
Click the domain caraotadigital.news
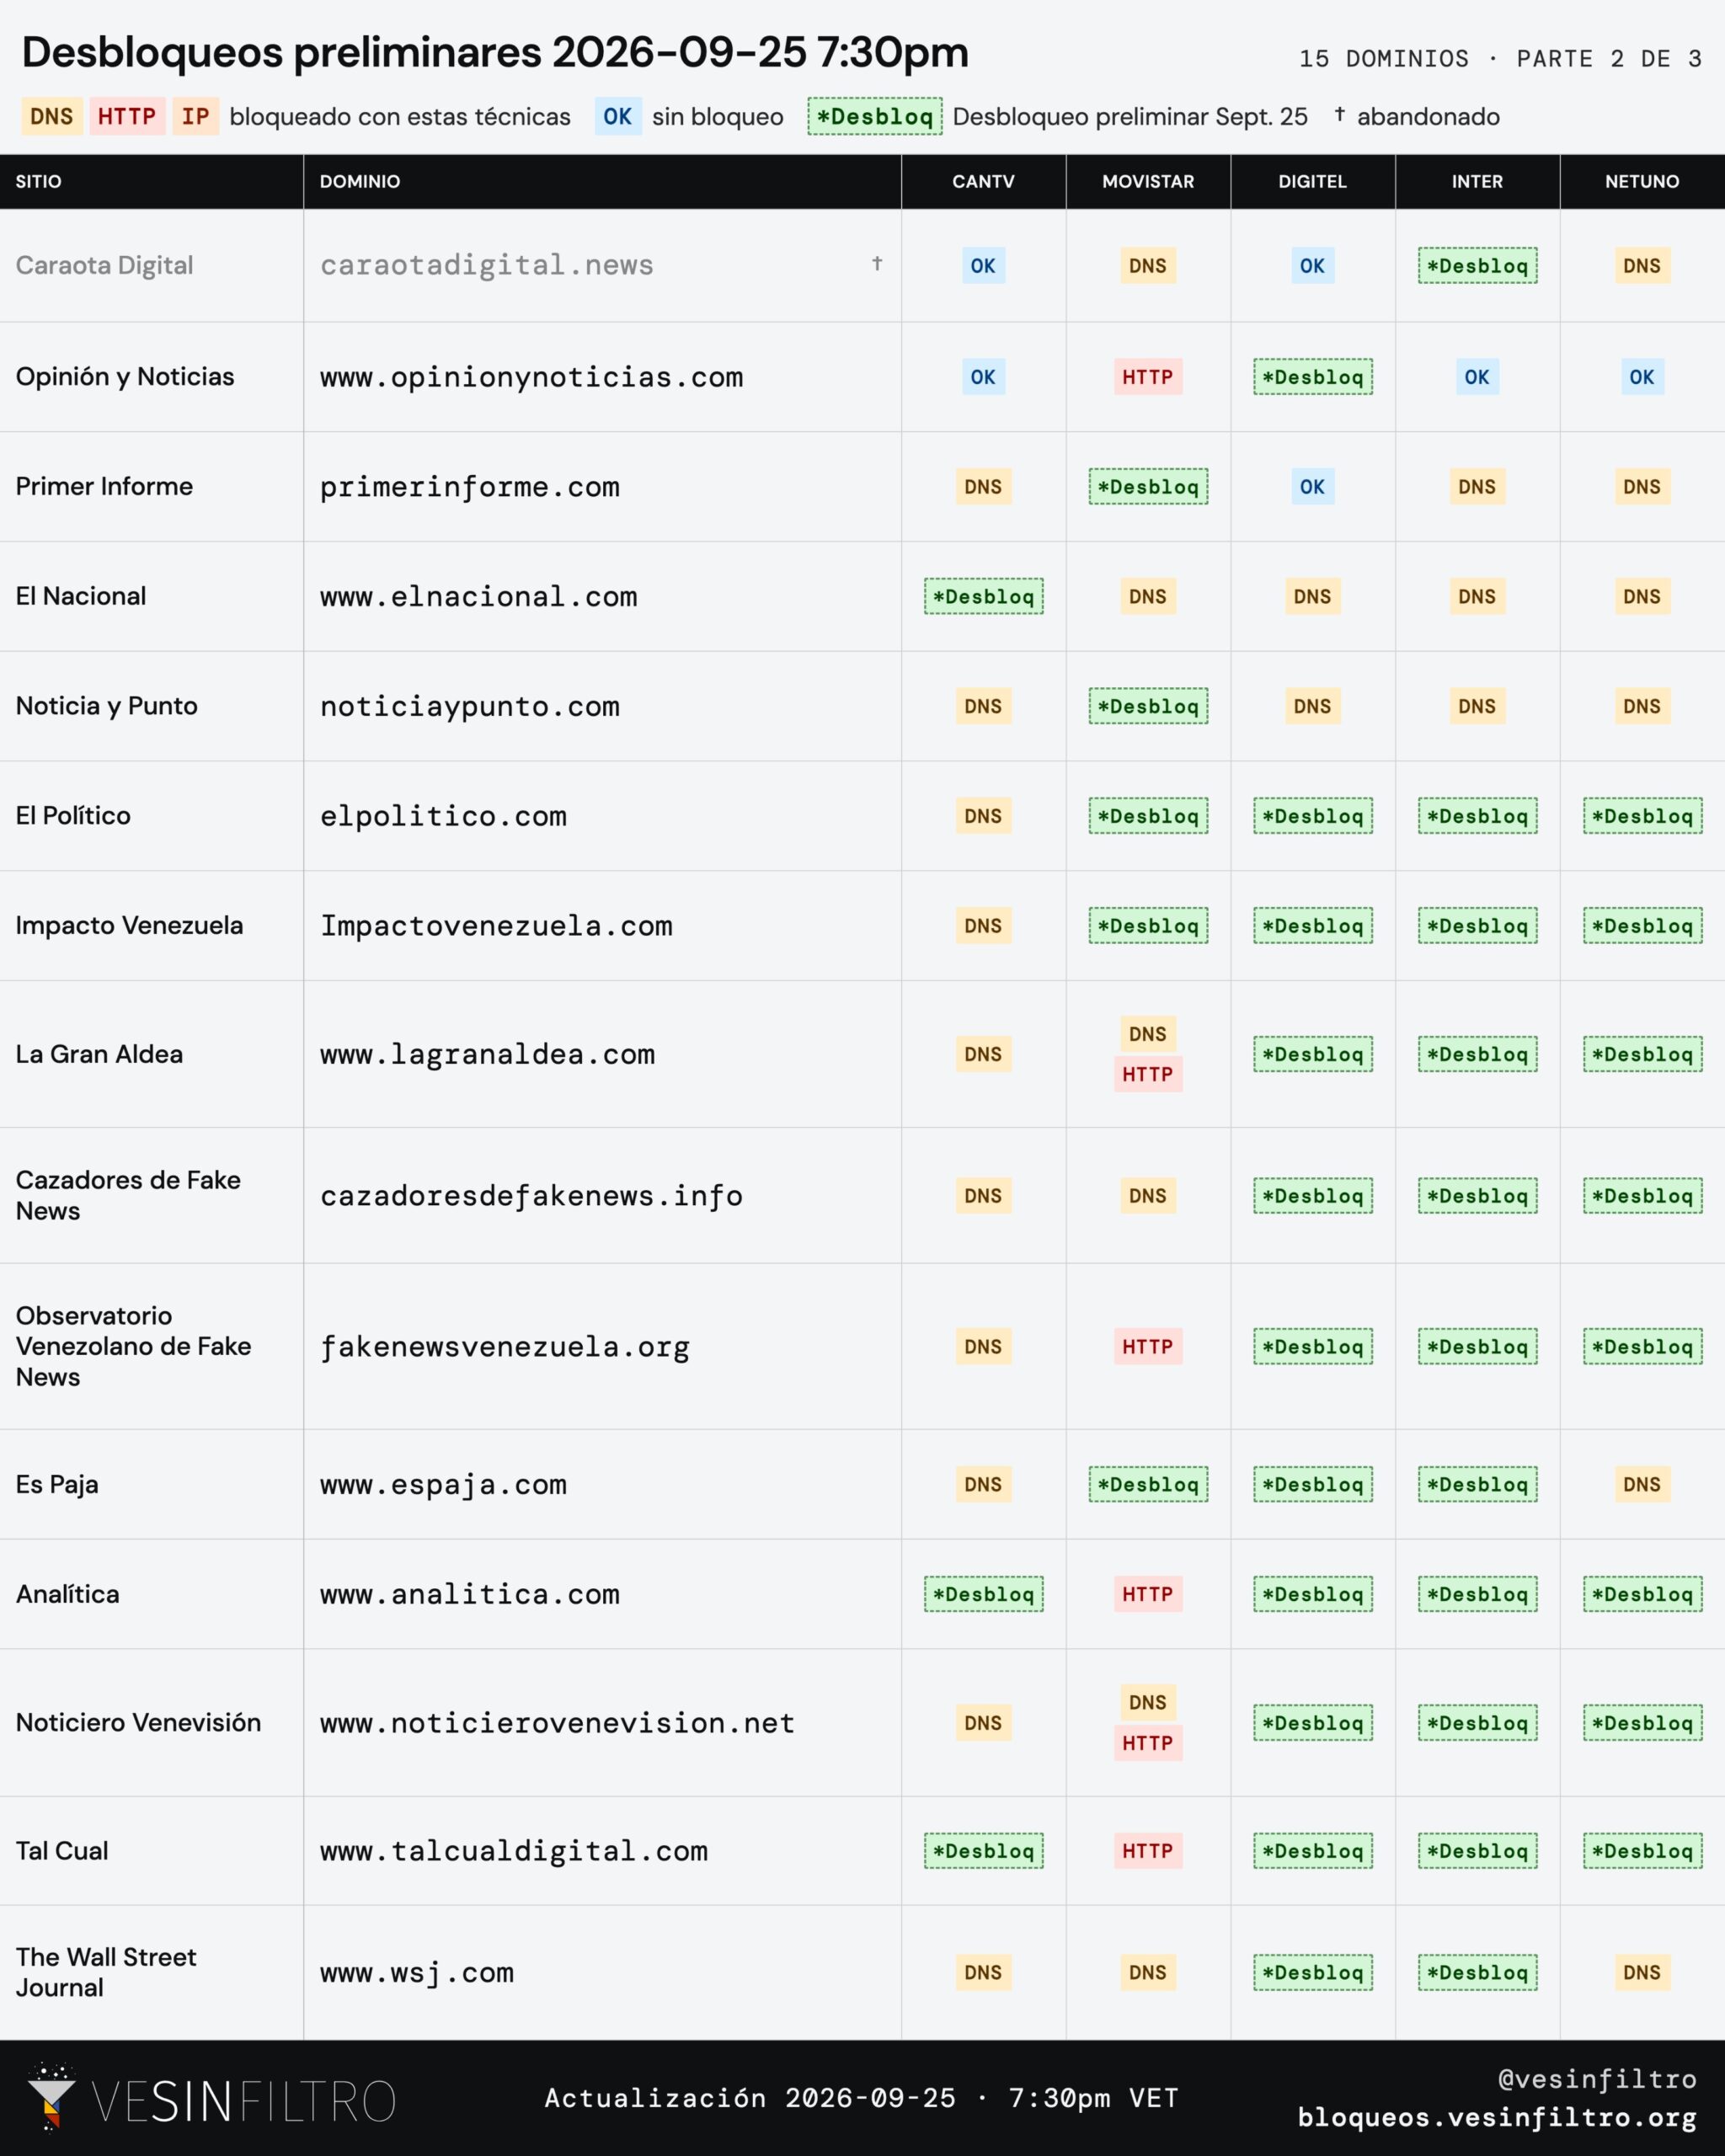click(487, 265)
